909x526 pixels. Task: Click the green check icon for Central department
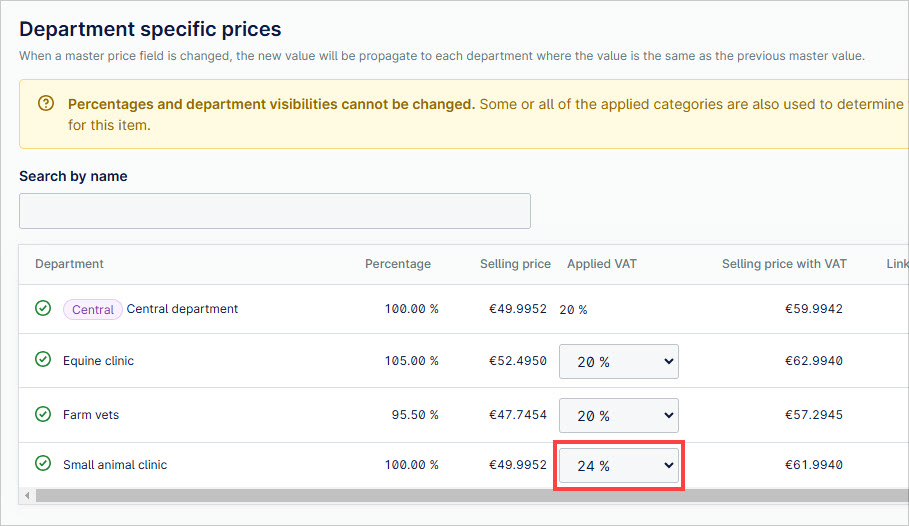(x=43, y=309)
